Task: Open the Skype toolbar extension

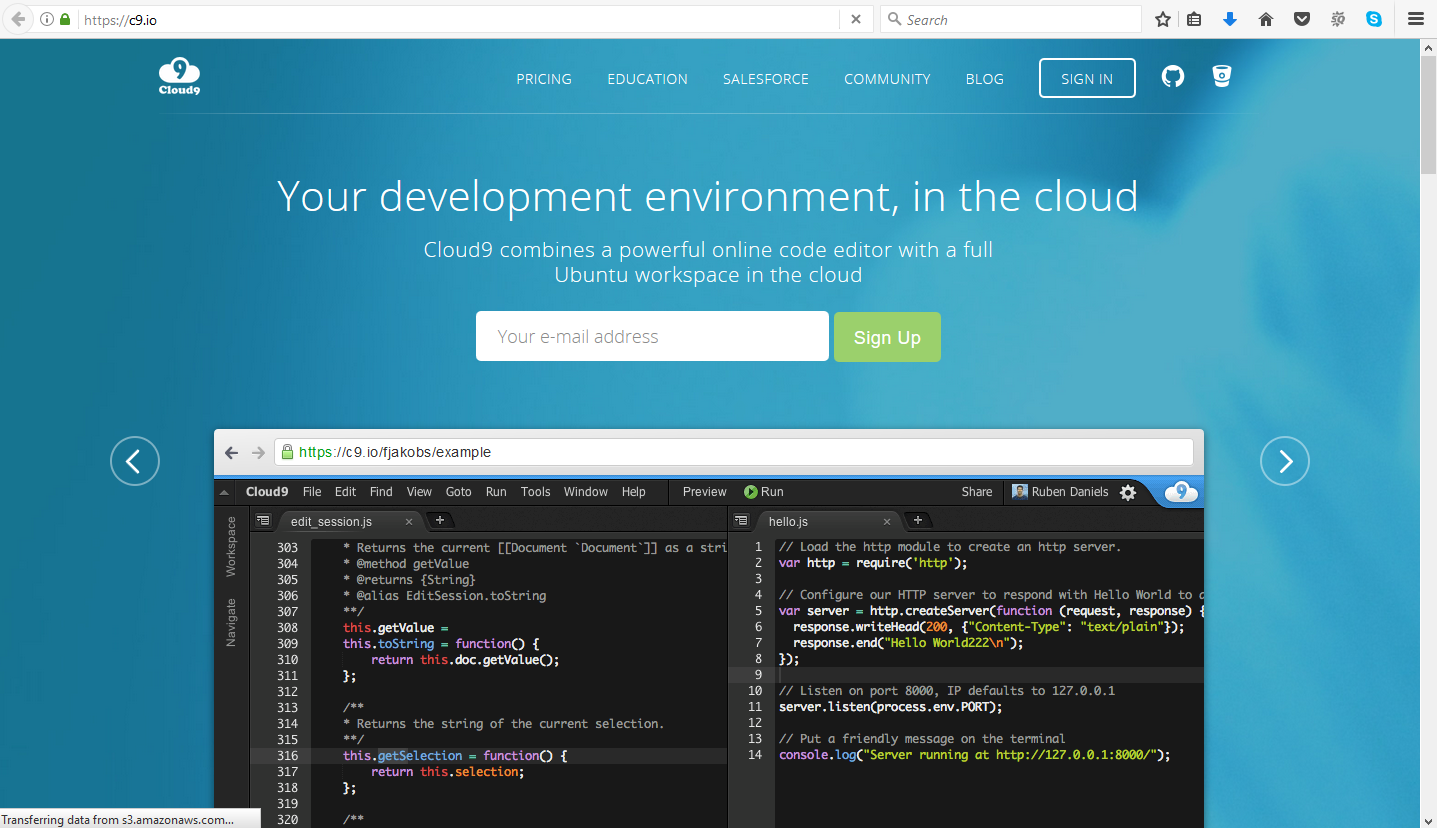Action: [1374, 19]
